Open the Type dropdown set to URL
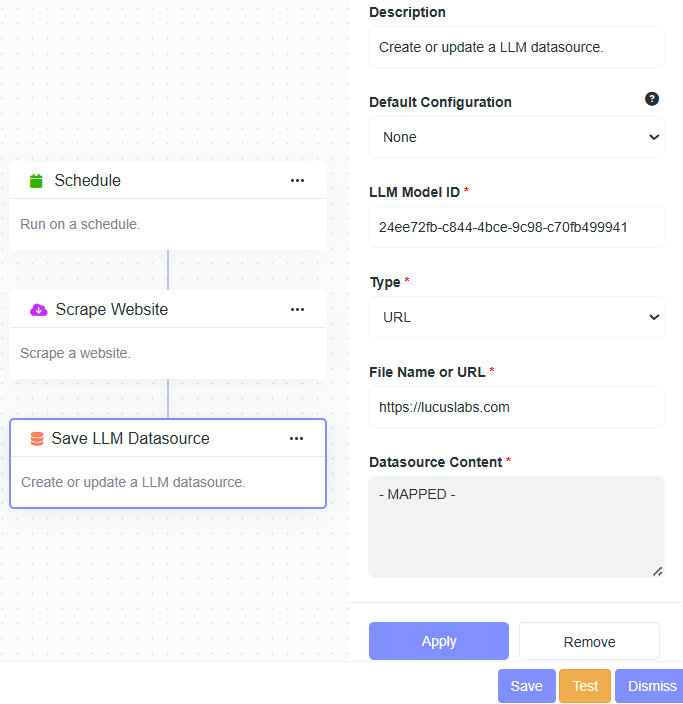 pos(516,317)
